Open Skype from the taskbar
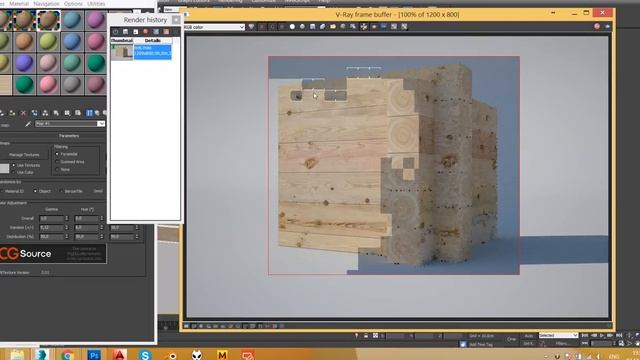Screen dimensions: 640x360 [145, 355]
